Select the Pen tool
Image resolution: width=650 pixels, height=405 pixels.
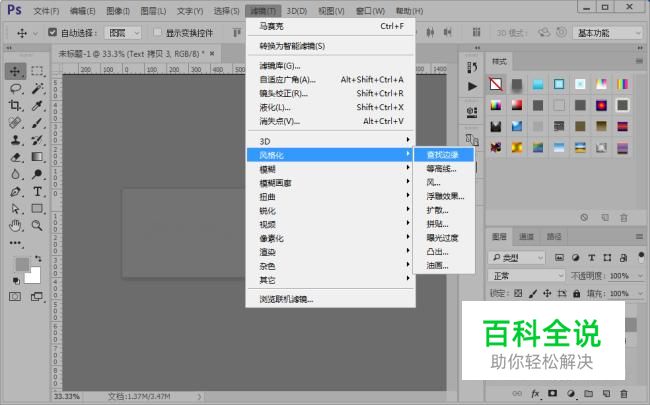(15, 192)
